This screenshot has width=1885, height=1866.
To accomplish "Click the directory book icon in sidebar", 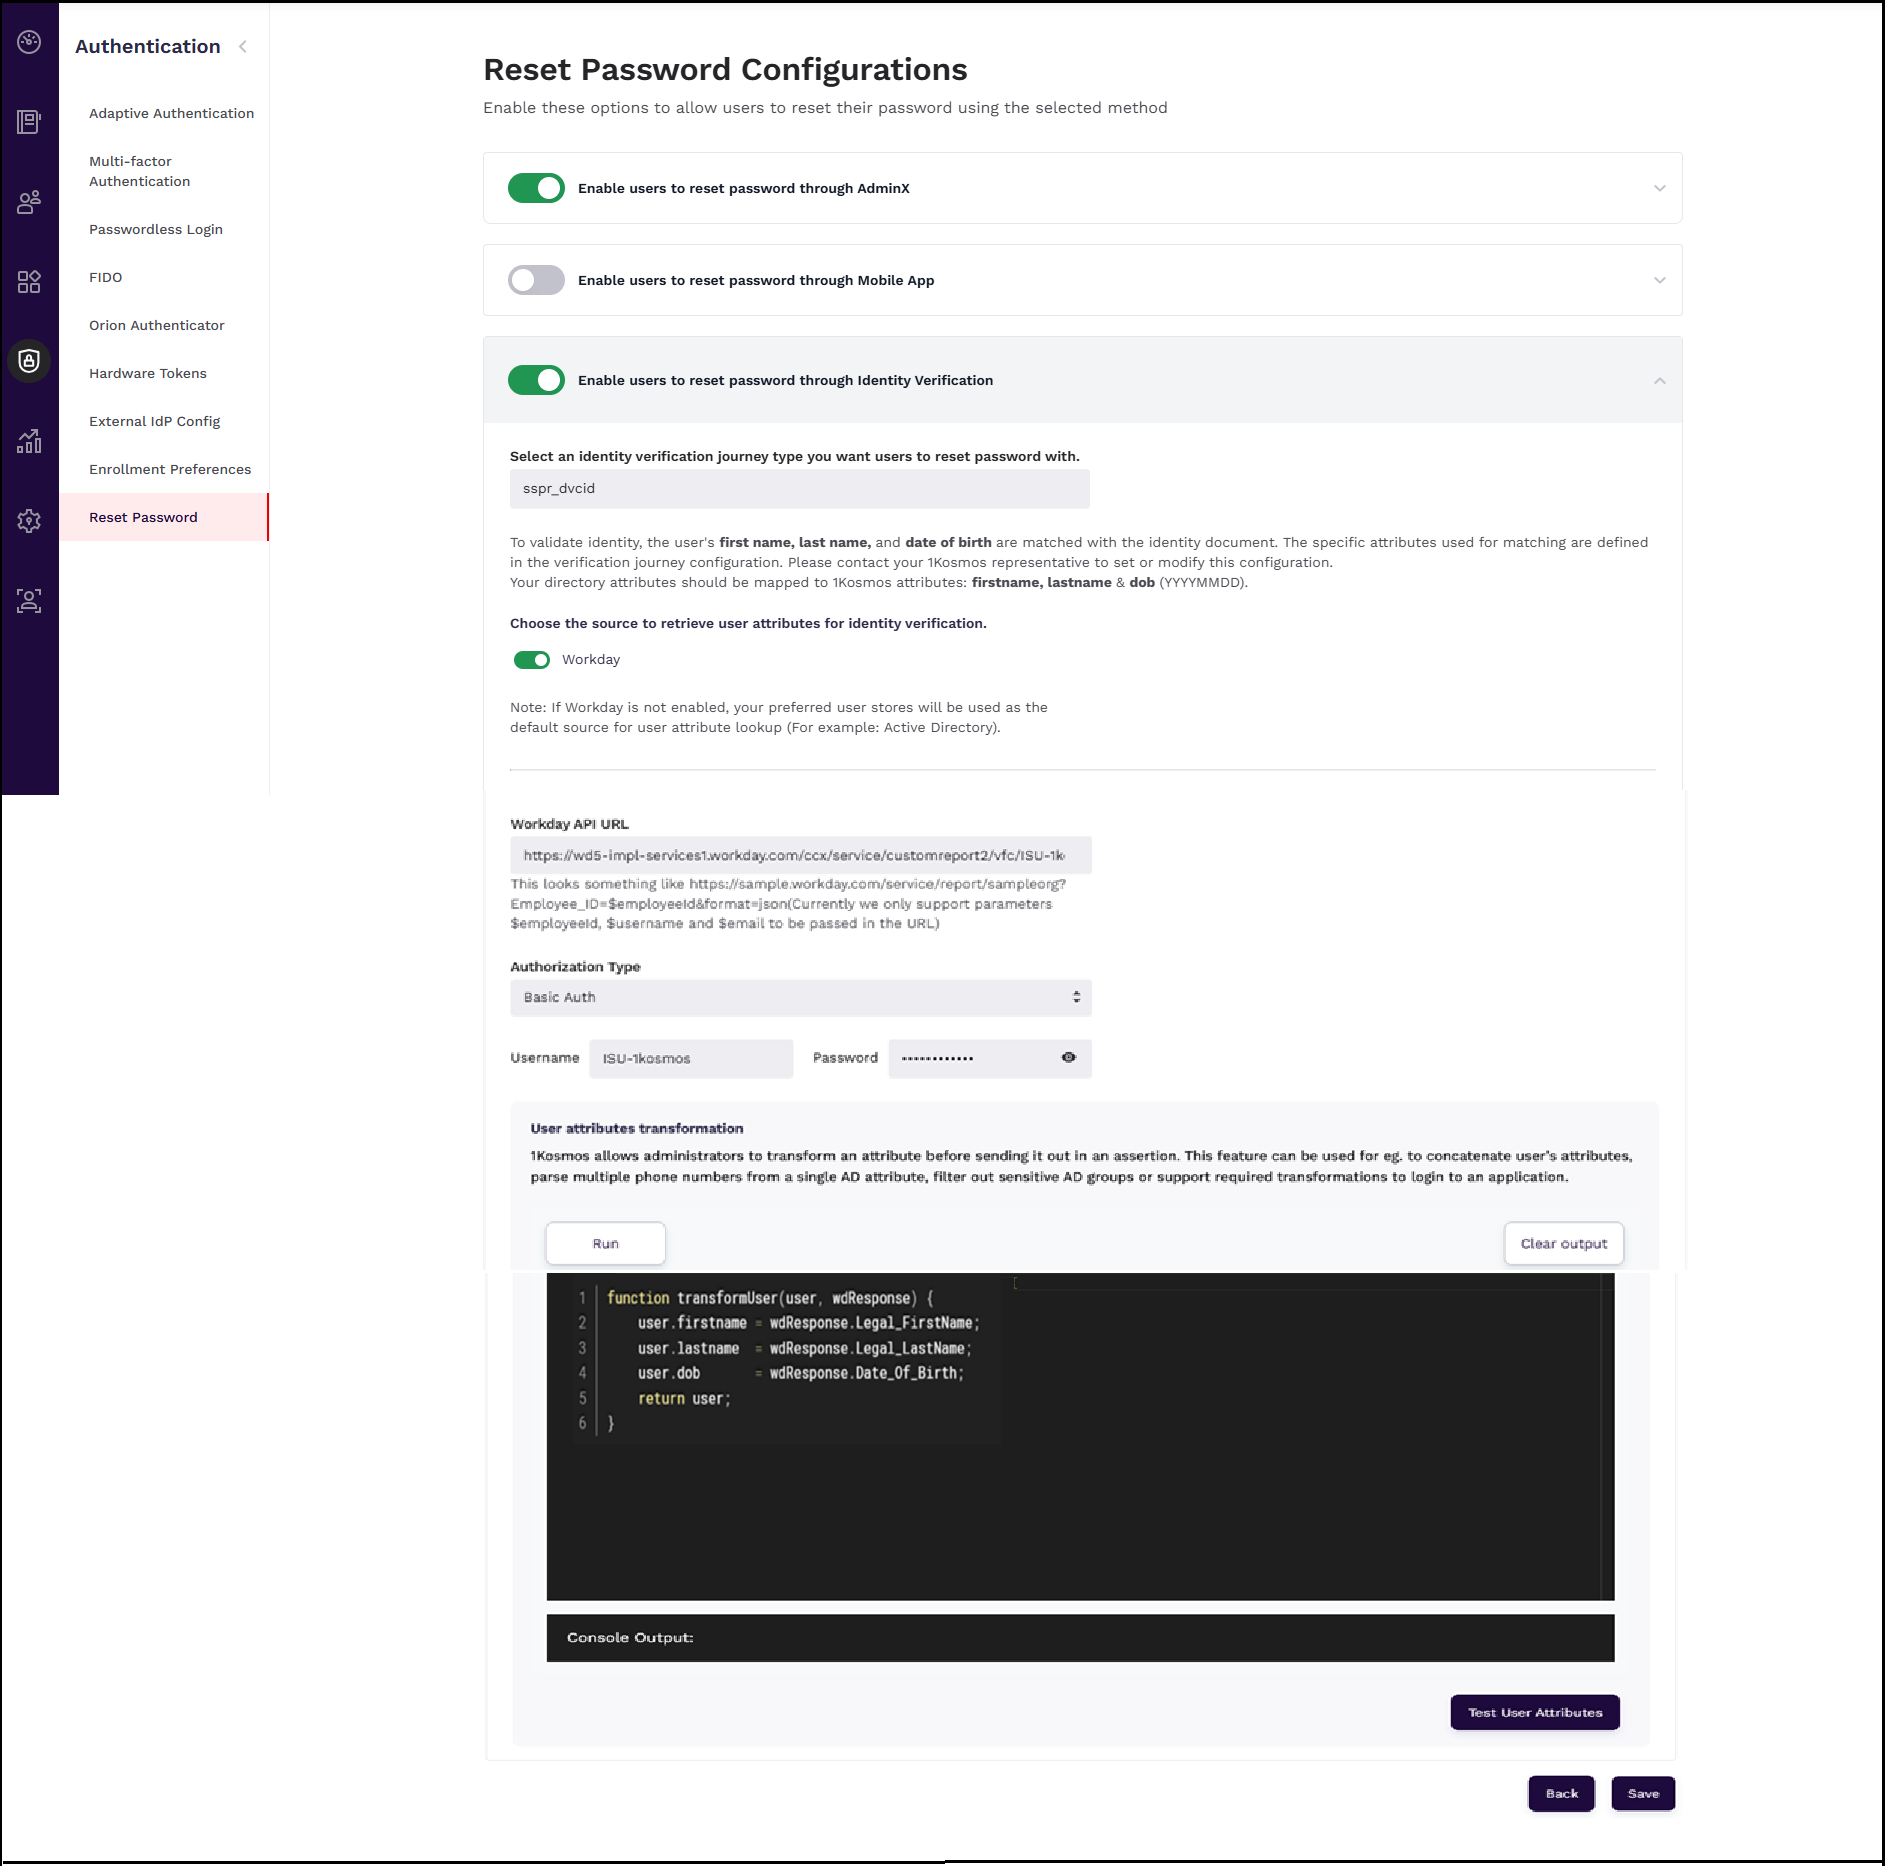I will (x=29, y=122).
